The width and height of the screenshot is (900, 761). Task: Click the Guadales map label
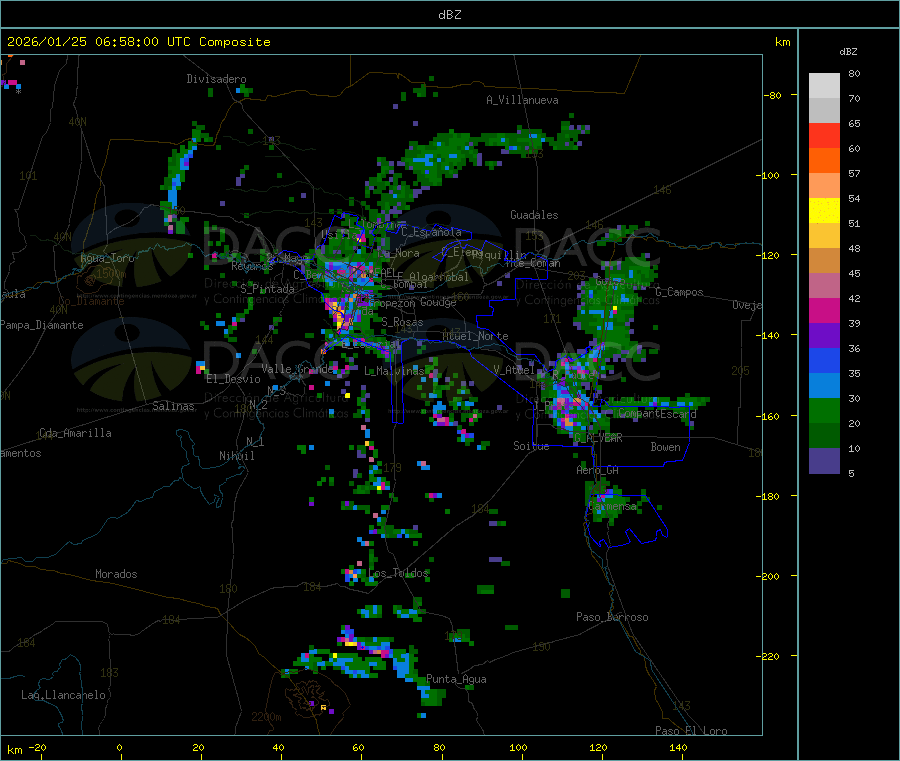coord(534,215)
